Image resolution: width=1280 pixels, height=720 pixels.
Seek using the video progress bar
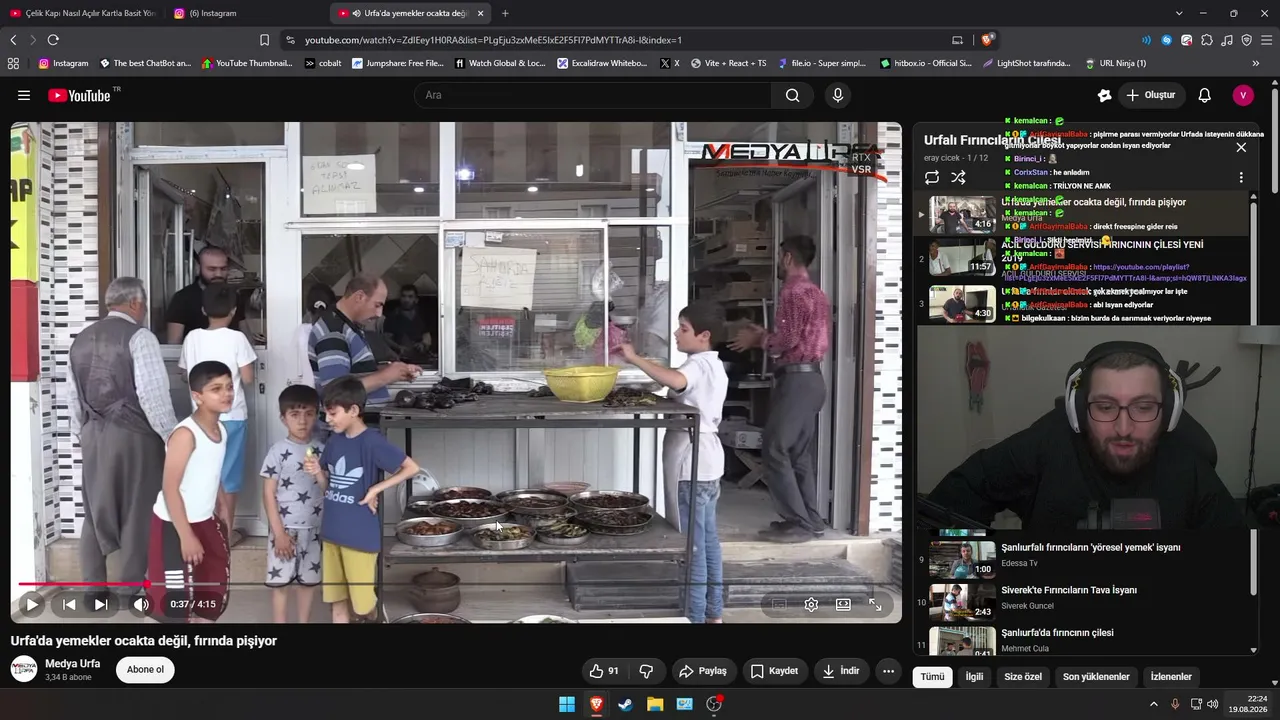pos(456,584)
